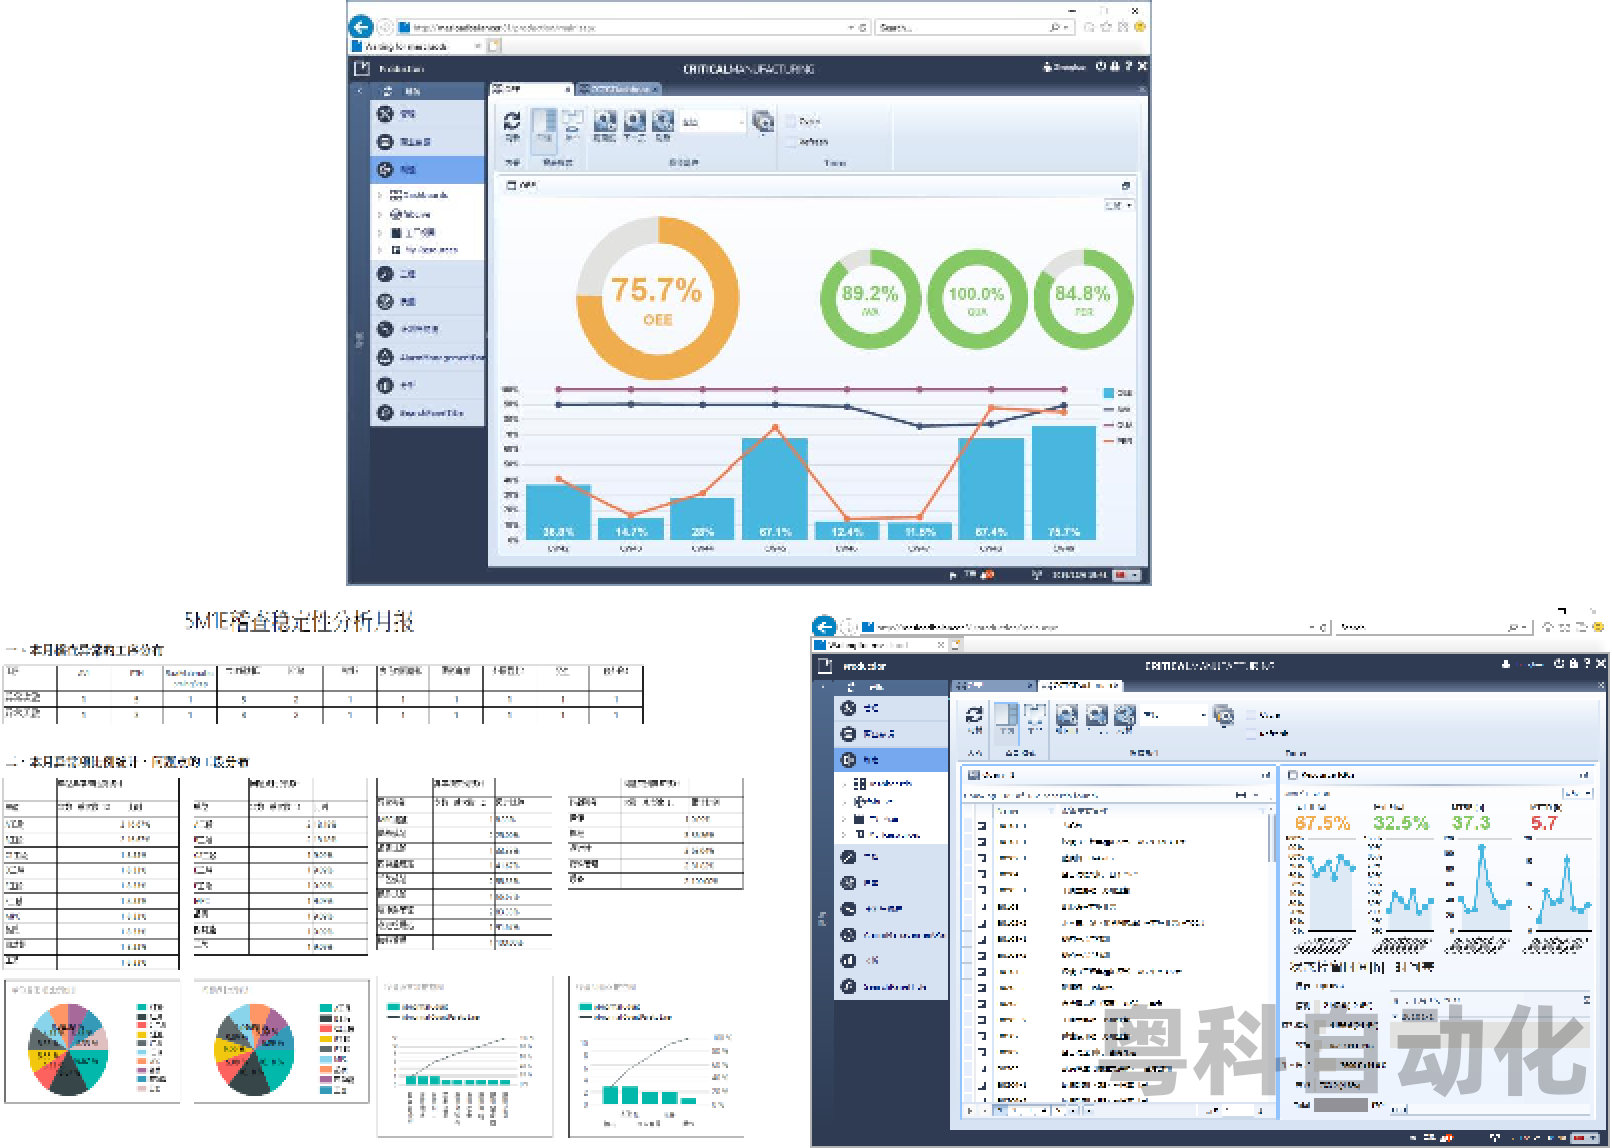This screenshot has height=1148, width=1612.
Task: Toggle the Refresh checkbox in the OEE dashboard ribbon
Action: click(x=791, y=142)
